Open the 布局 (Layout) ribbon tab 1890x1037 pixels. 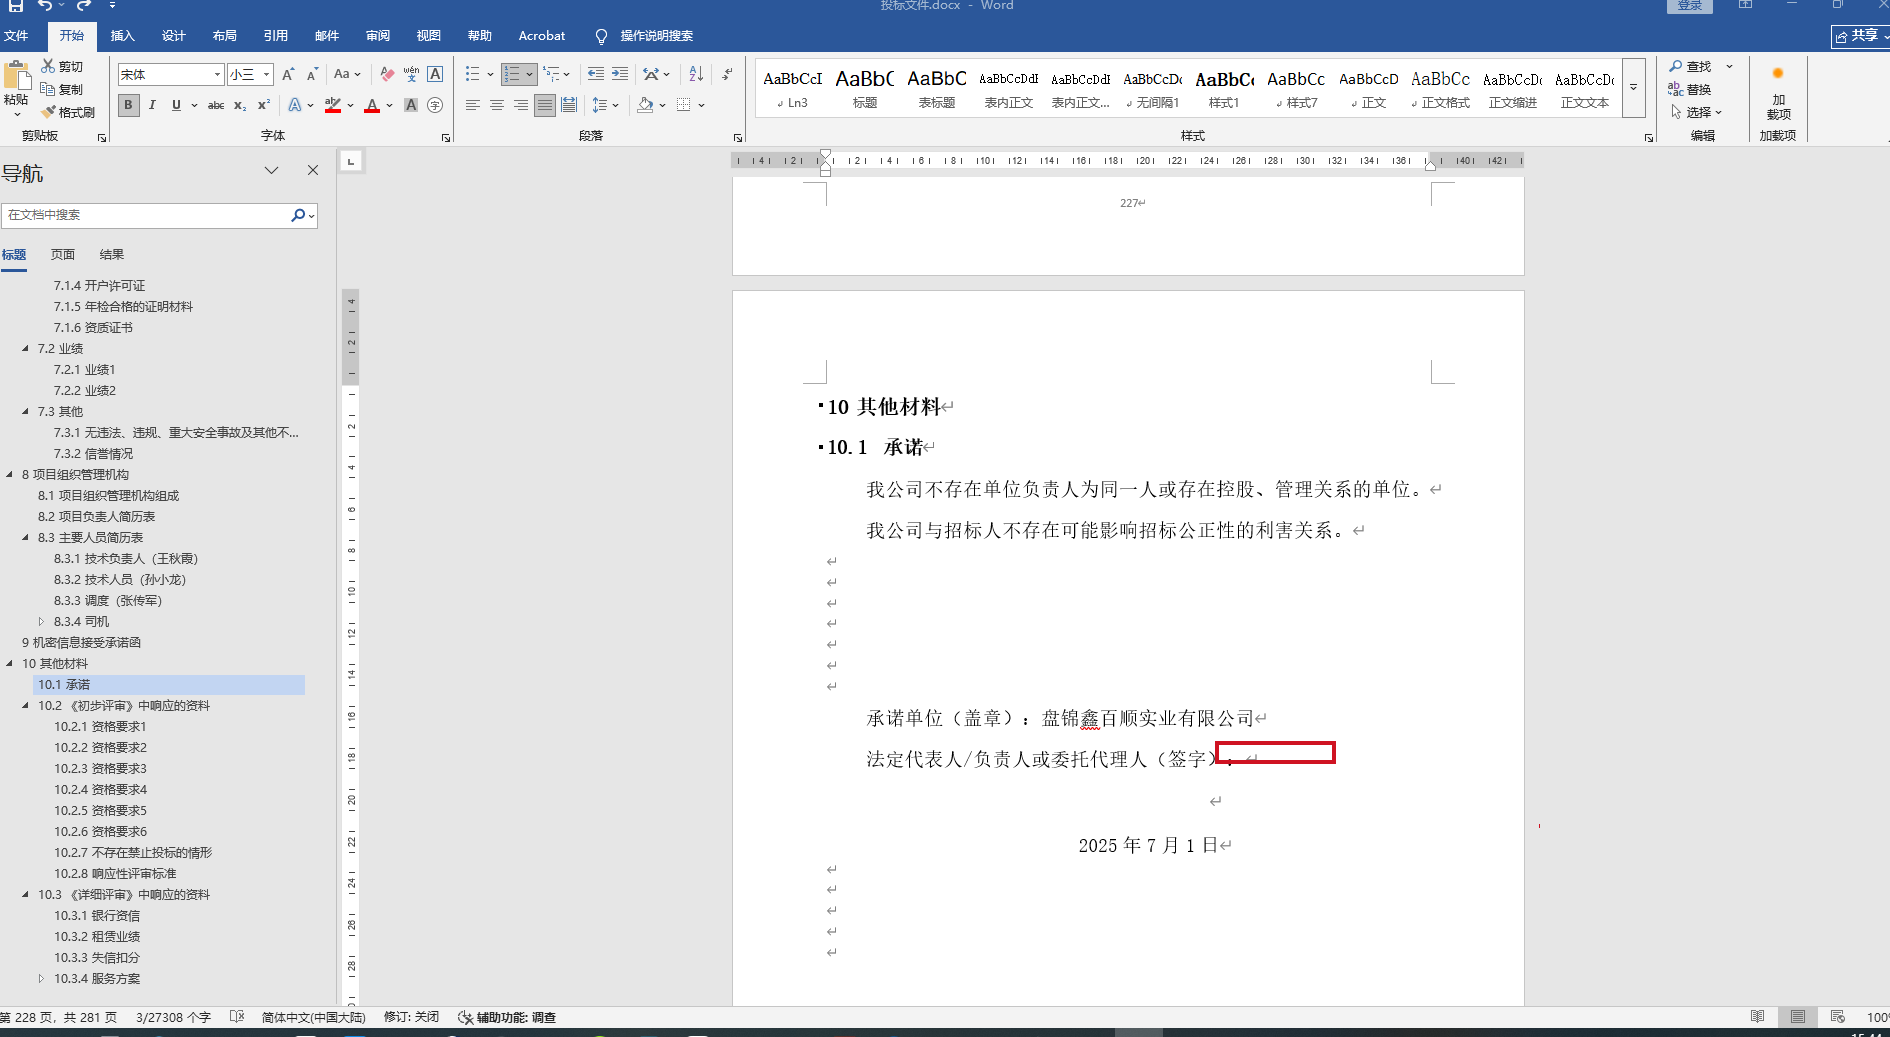[x=224, y=36]
